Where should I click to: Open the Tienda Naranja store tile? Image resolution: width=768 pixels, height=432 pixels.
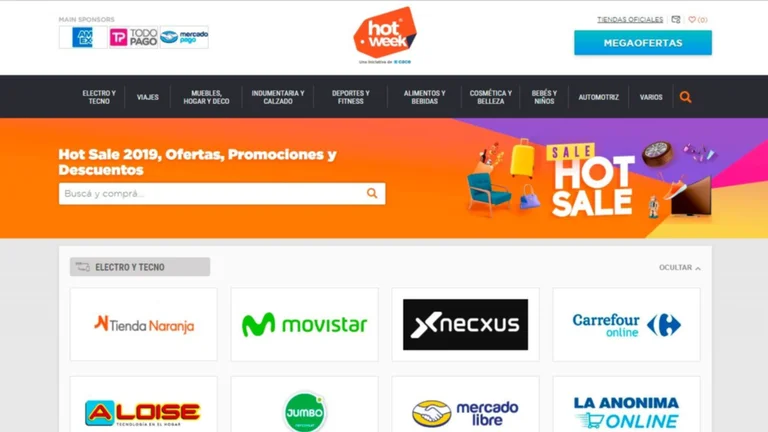pyautogui.click(x=144, y=324)
